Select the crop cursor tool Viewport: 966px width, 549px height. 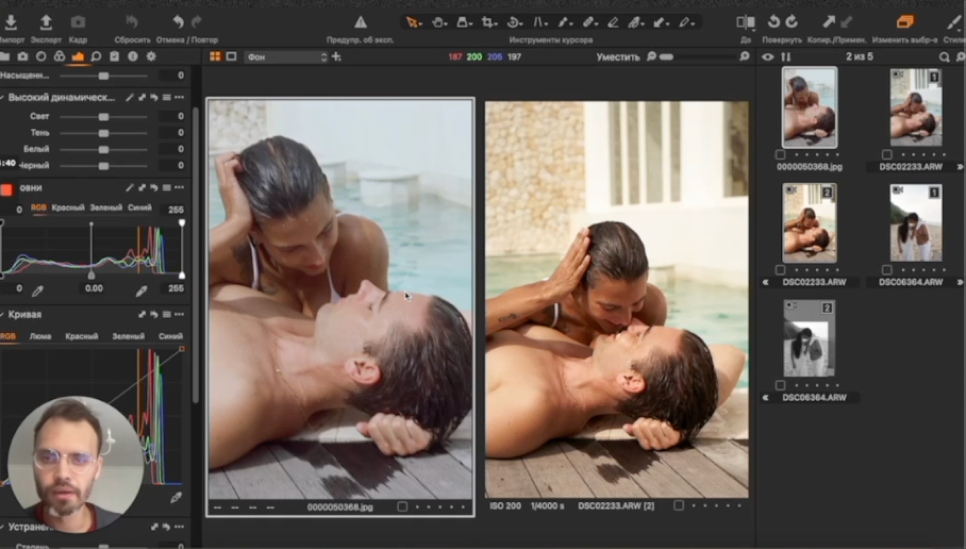tap(488, 22)
